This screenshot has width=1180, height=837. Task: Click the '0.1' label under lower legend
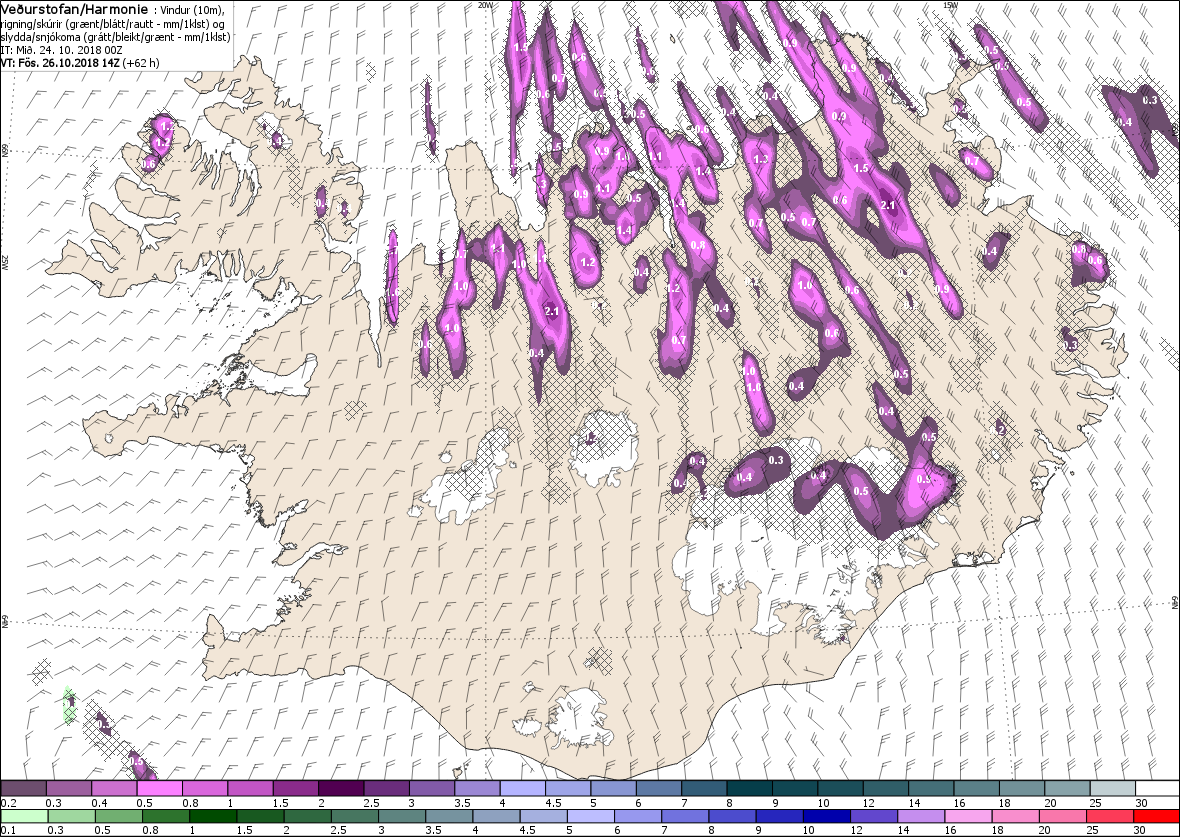tap(8, 830)
